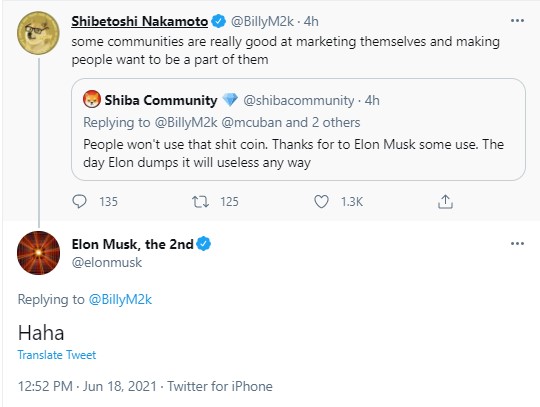
Task: Click the @elonmusk handle
Action: pos(107,262)
